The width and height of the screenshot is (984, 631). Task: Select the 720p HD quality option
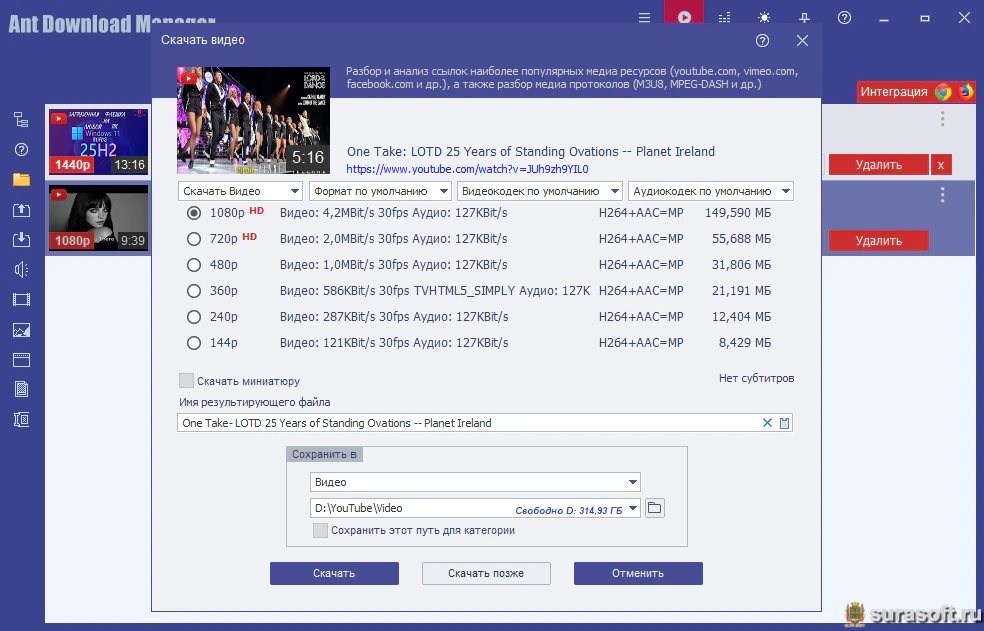pos(194,239)
